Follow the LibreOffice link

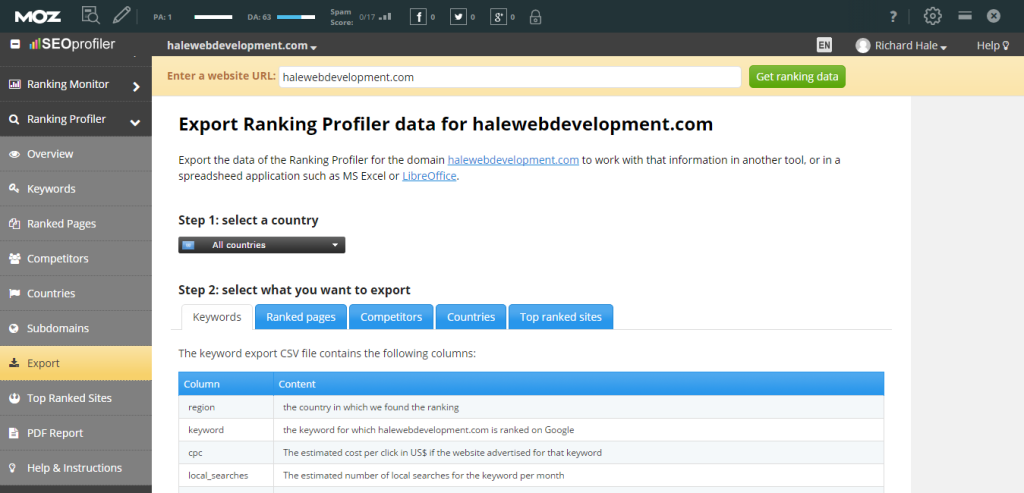point(429,176)
